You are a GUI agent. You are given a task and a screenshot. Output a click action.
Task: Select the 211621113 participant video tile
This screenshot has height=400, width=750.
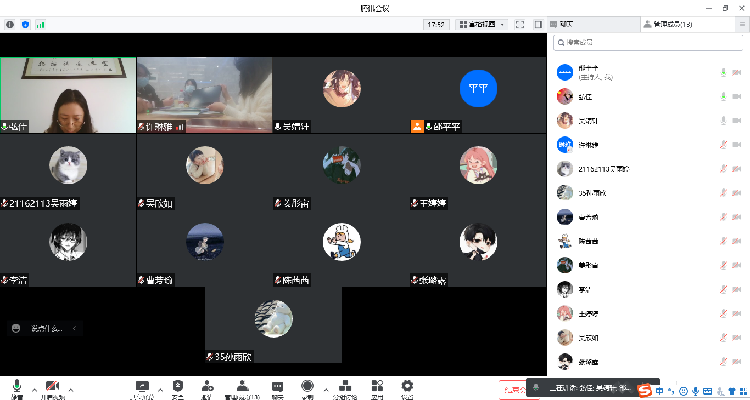click(68, 173)
